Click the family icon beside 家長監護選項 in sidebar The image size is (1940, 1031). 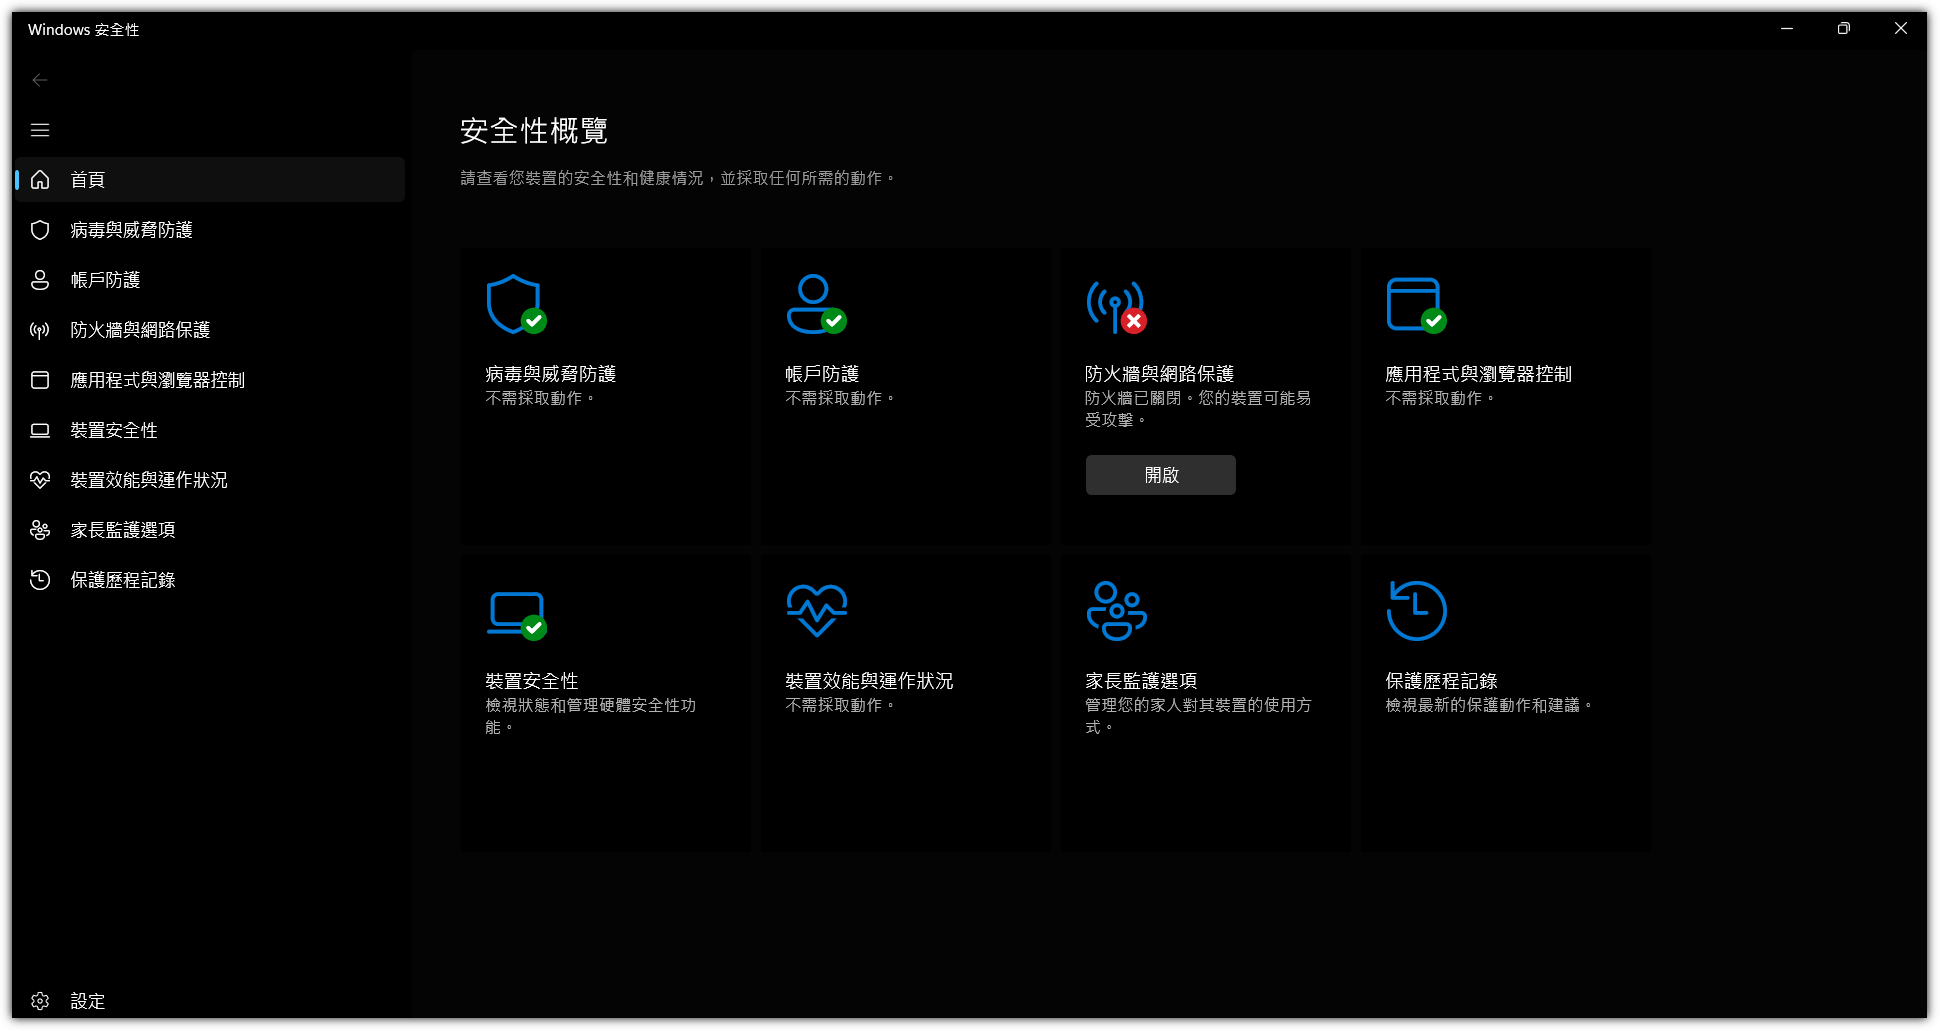(40, 530)
